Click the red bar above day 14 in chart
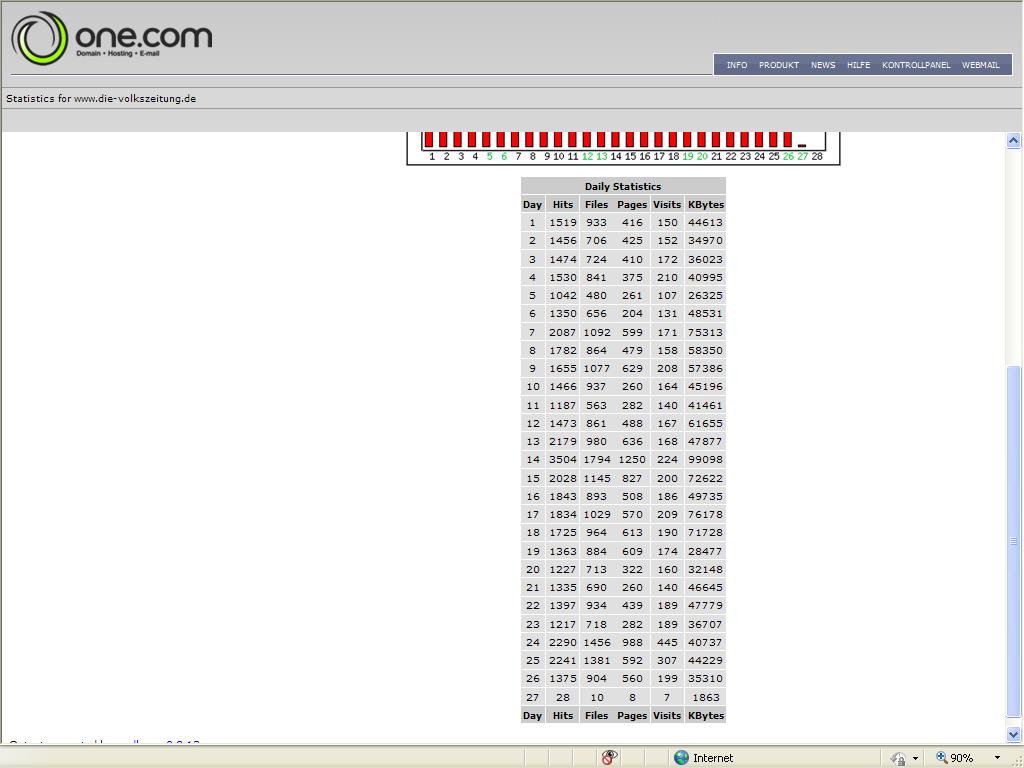Image resolution: width=1024 pixels, height=768 pixels. [x=615, y=139]
